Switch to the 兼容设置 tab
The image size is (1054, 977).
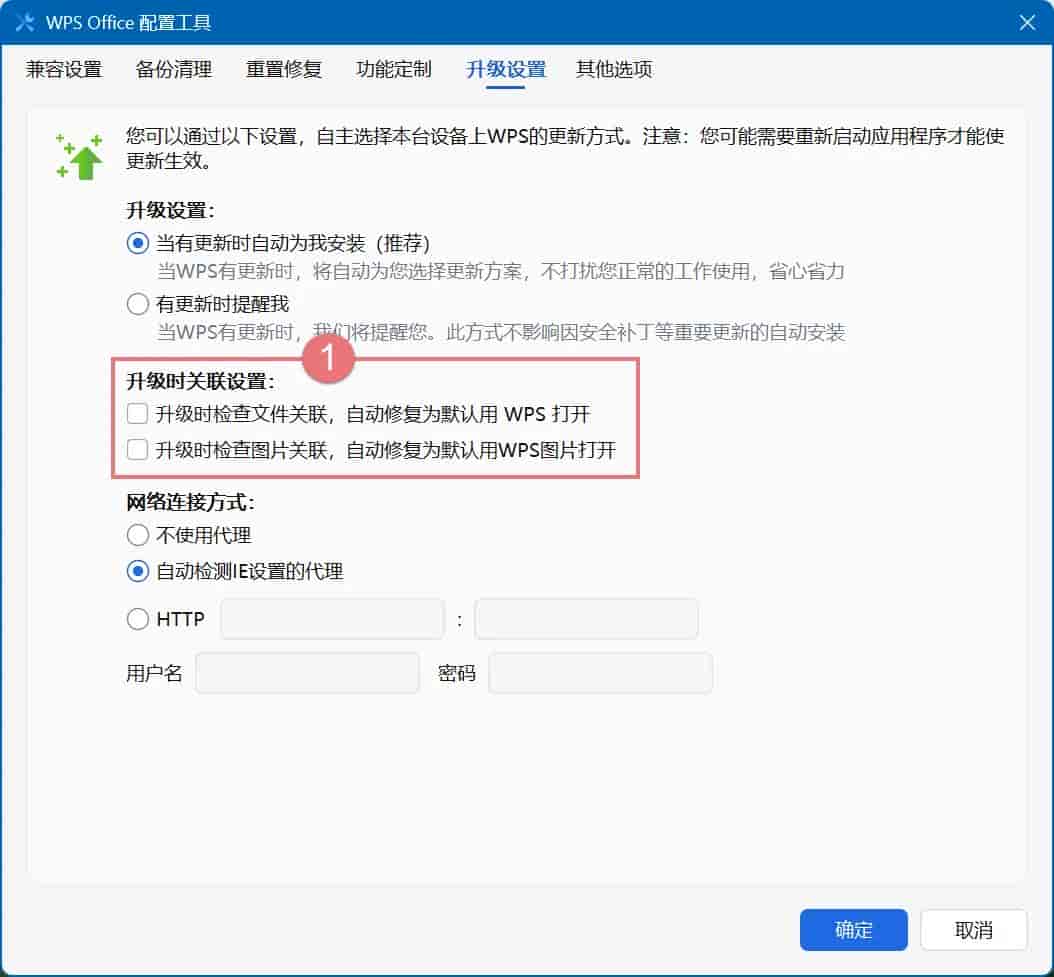tap(64, 69)
